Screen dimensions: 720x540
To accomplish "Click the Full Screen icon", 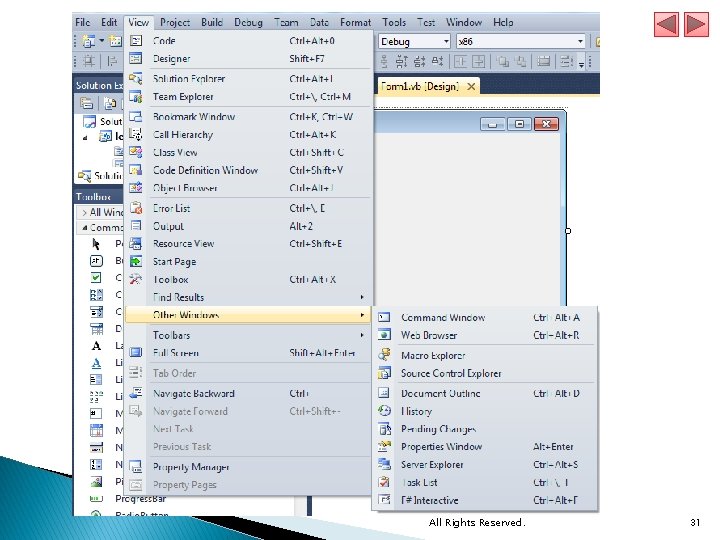I will [x=136, y=352].
